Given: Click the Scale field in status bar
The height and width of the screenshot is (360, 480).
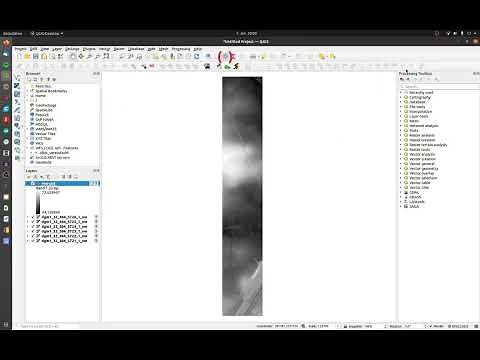Looking at the screenshot, I should tap(322, 326).
